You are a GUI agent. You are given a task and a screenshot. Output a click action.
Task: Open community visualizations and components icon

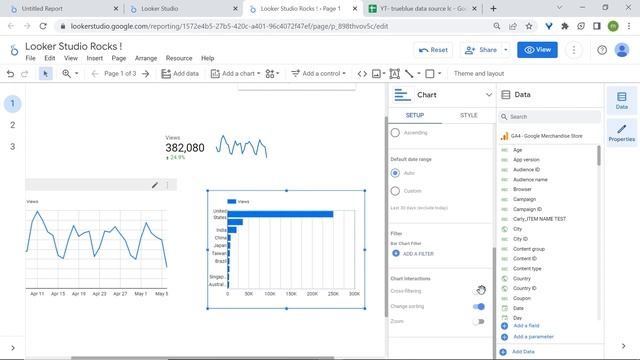pos(270,74)
